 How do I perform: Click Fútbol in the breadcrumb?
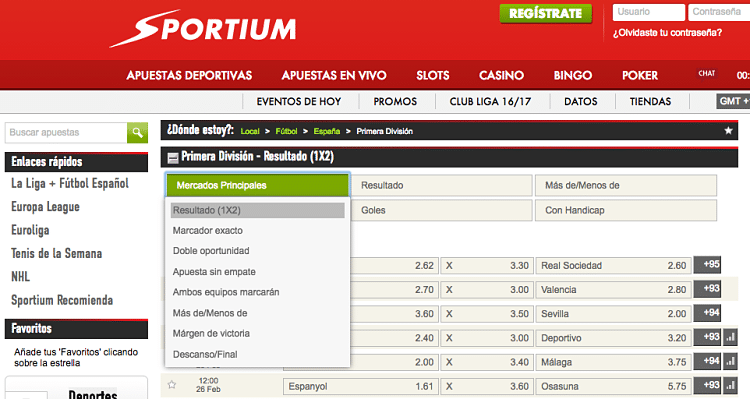[286, 131]
